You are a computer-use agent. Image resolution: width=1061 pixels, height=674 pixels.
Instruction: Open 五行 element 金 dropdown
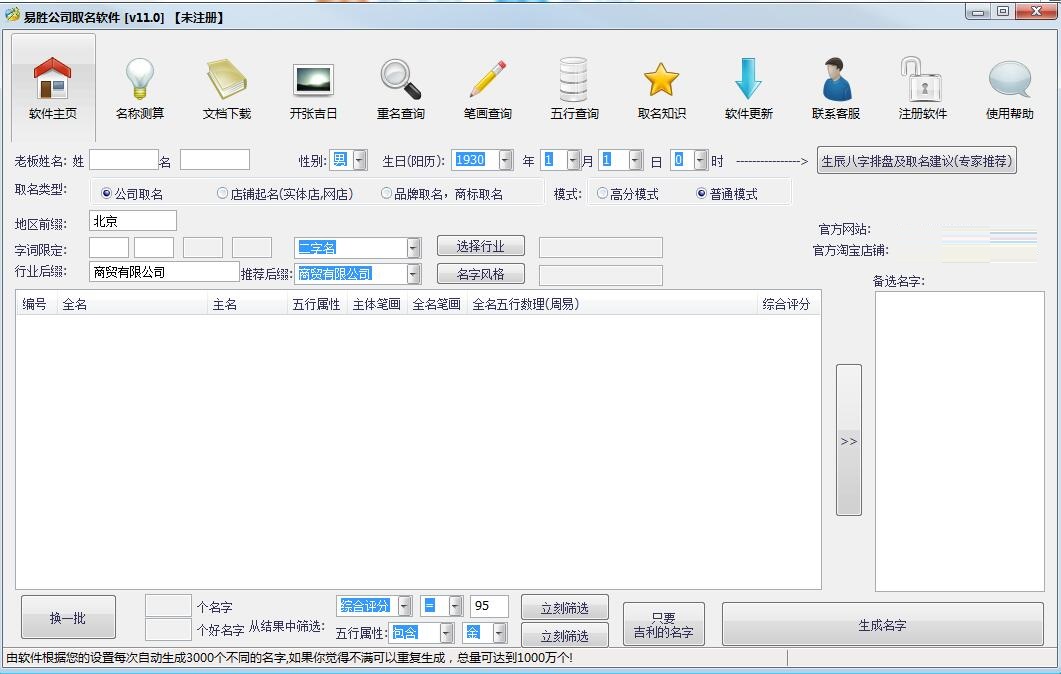pos(499,633)
